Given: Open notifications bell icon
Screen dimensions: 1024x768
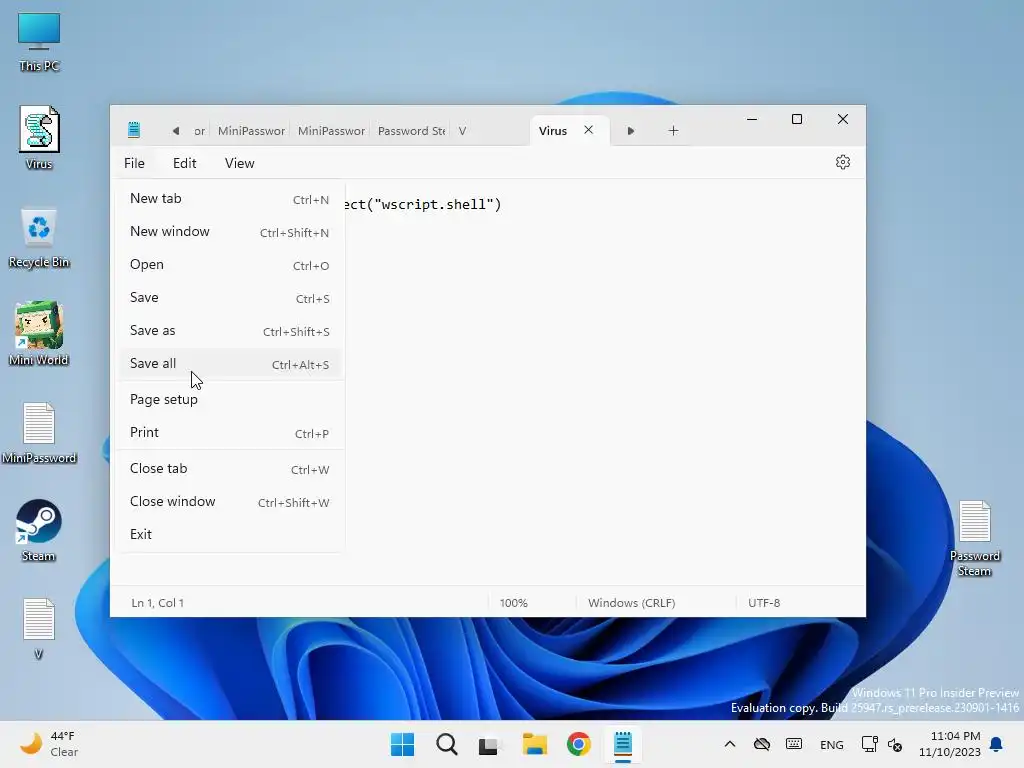Looking at the screenshot, I should 996,744.
